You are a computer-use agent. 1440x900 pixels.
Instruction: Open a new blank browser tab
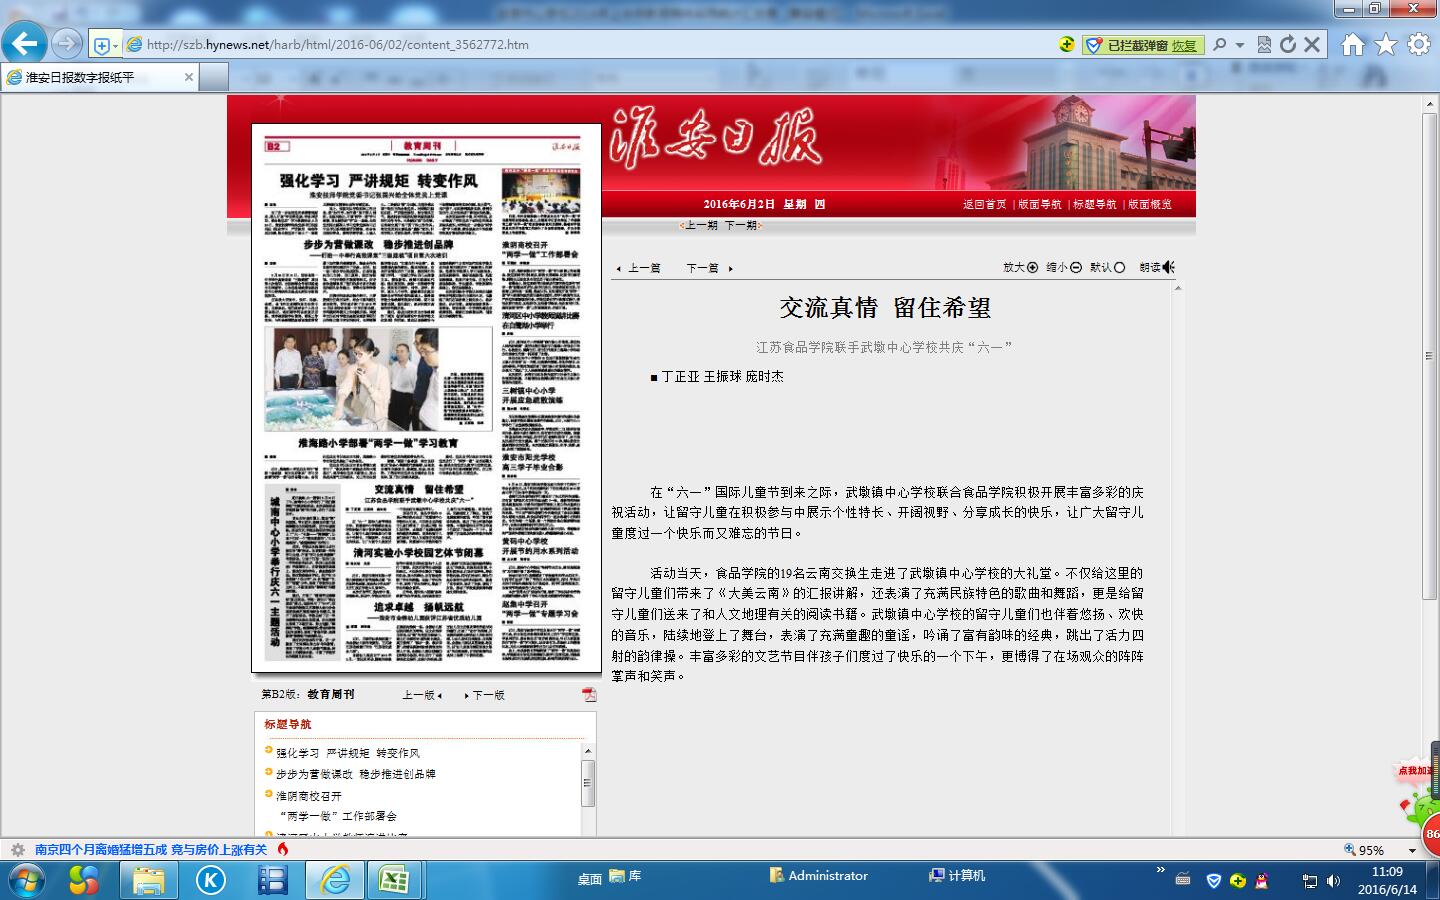click(214, 77)
